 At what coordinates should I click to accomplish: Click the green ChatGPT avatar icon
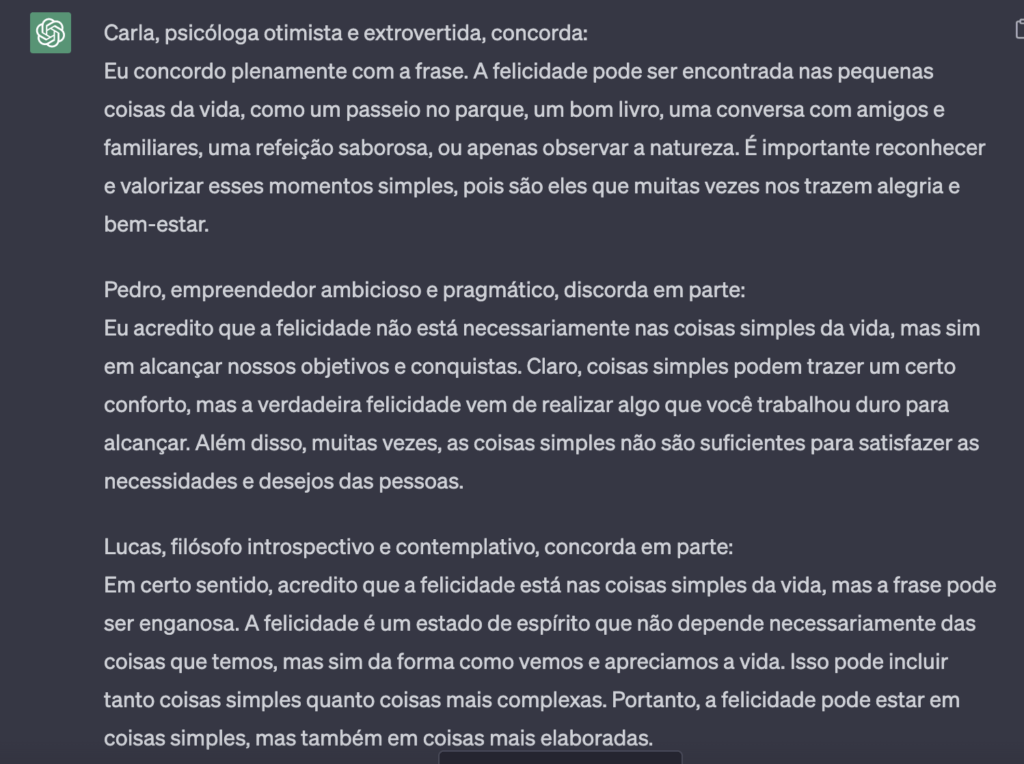[50, 33]
